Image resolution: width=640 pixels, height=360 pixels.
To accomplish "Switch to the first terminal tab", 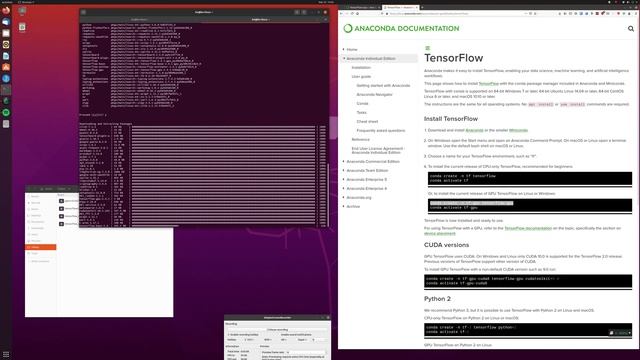I will tap(139, 19).
